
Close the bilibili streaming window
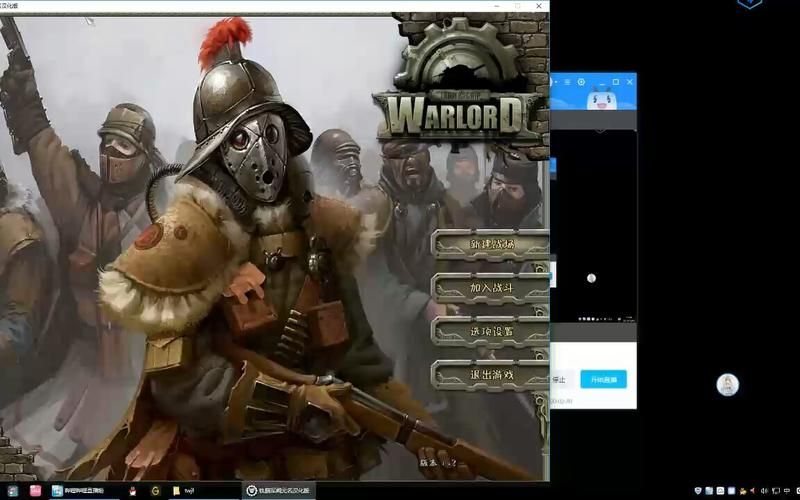coord(630,82)
